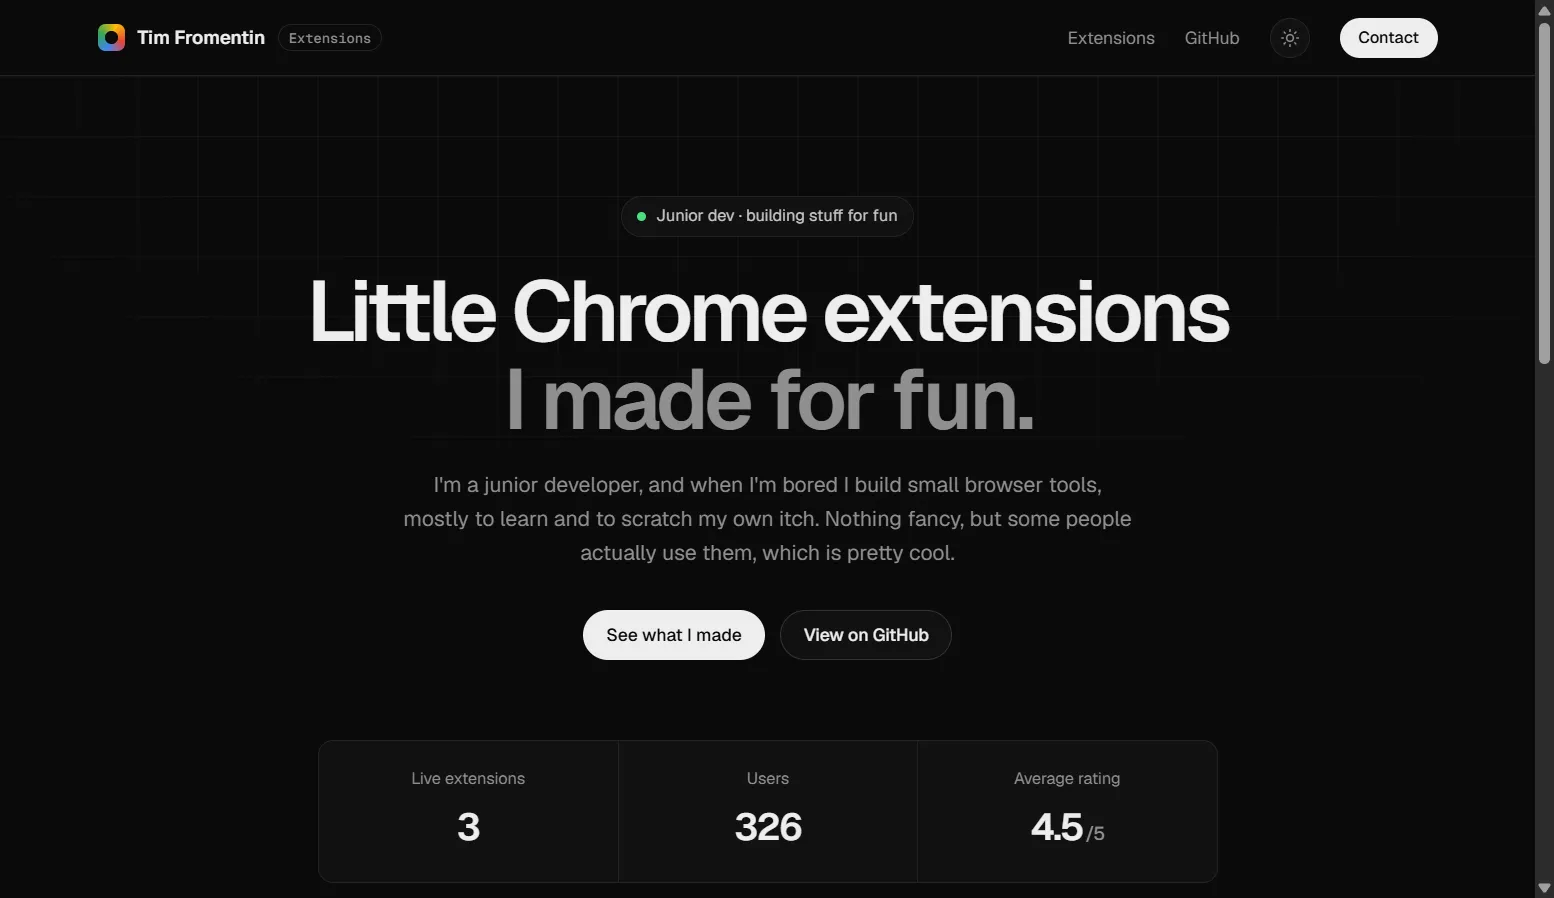Click the scrollbar down arrow

click(x=1544, y=888)
